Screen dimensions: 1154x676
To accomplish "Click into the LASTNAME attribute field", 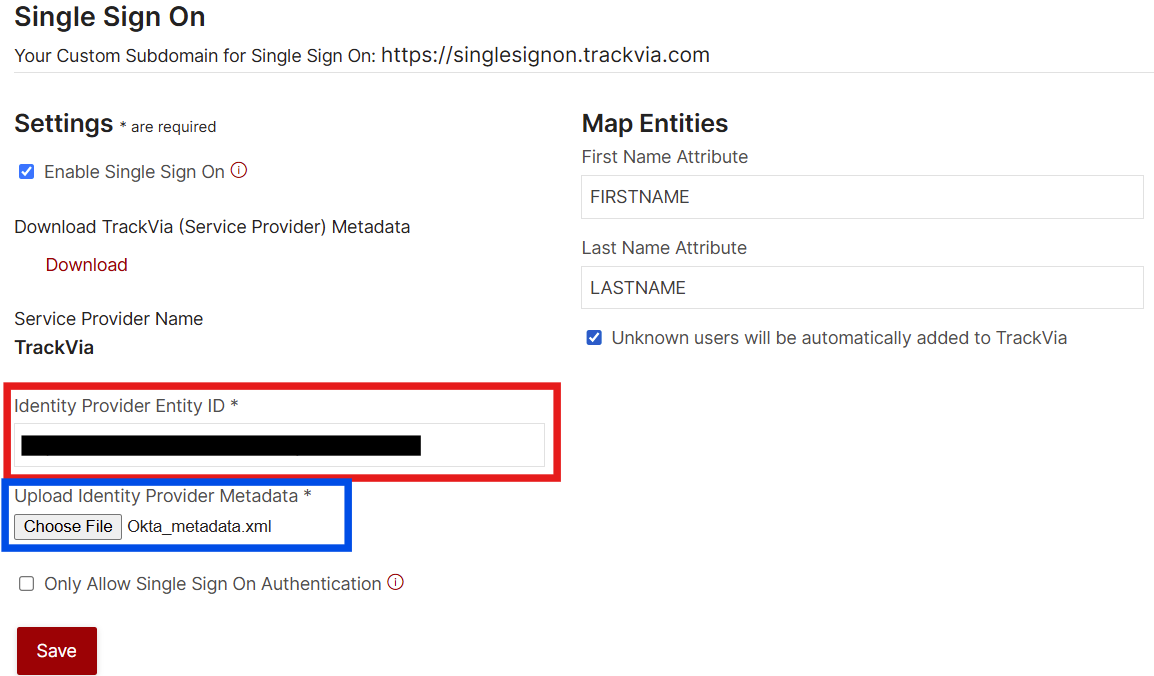I will click(x=862, y=288).
